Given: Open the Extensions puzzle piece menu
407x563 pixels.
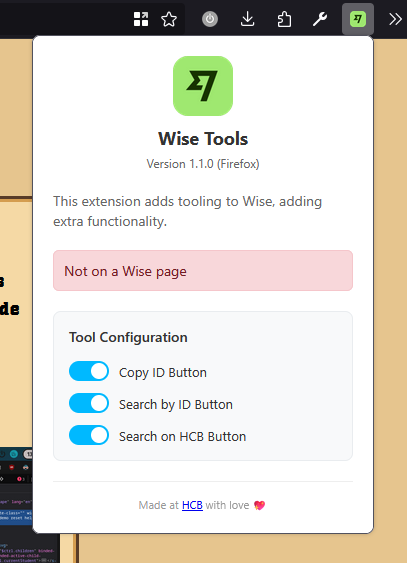Looking at the screenshot, I should point(284,19).
